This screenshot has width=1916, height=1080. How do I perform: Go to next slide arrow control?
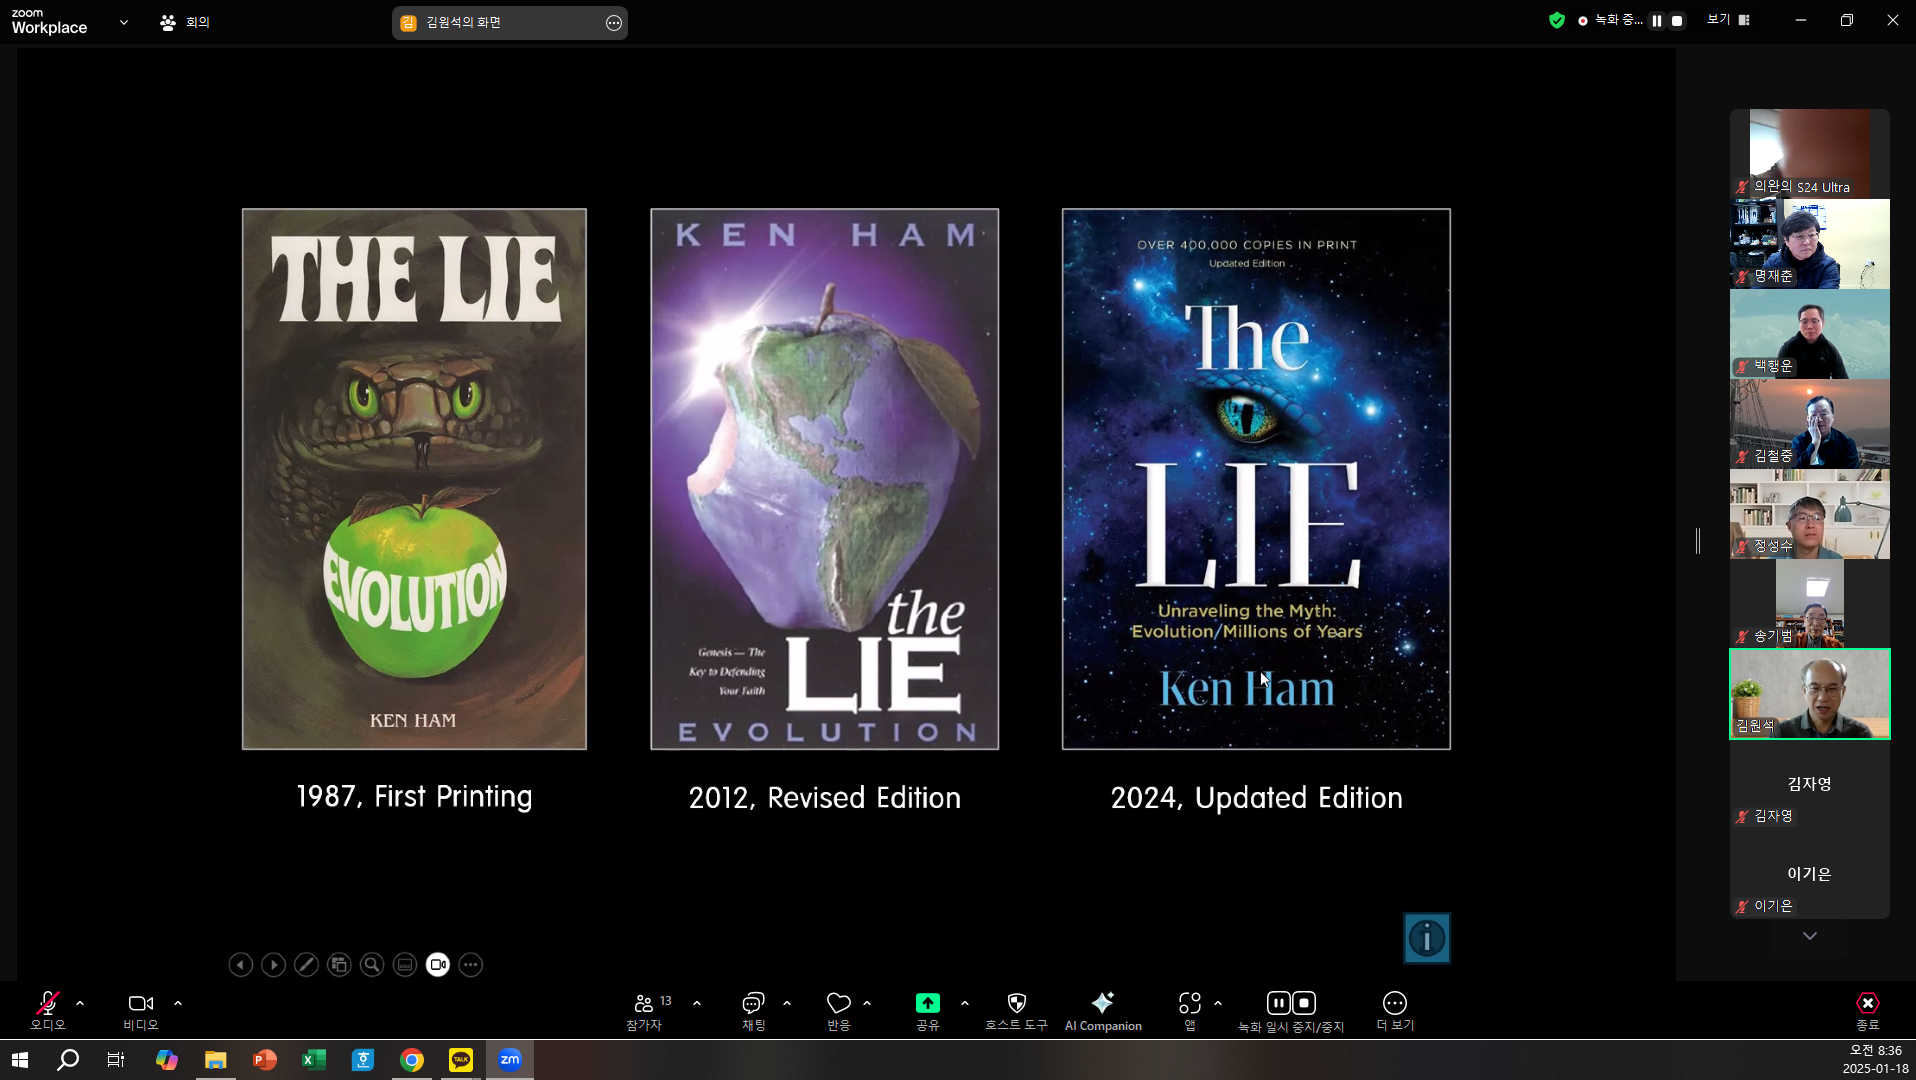click(x=273, y=965)
